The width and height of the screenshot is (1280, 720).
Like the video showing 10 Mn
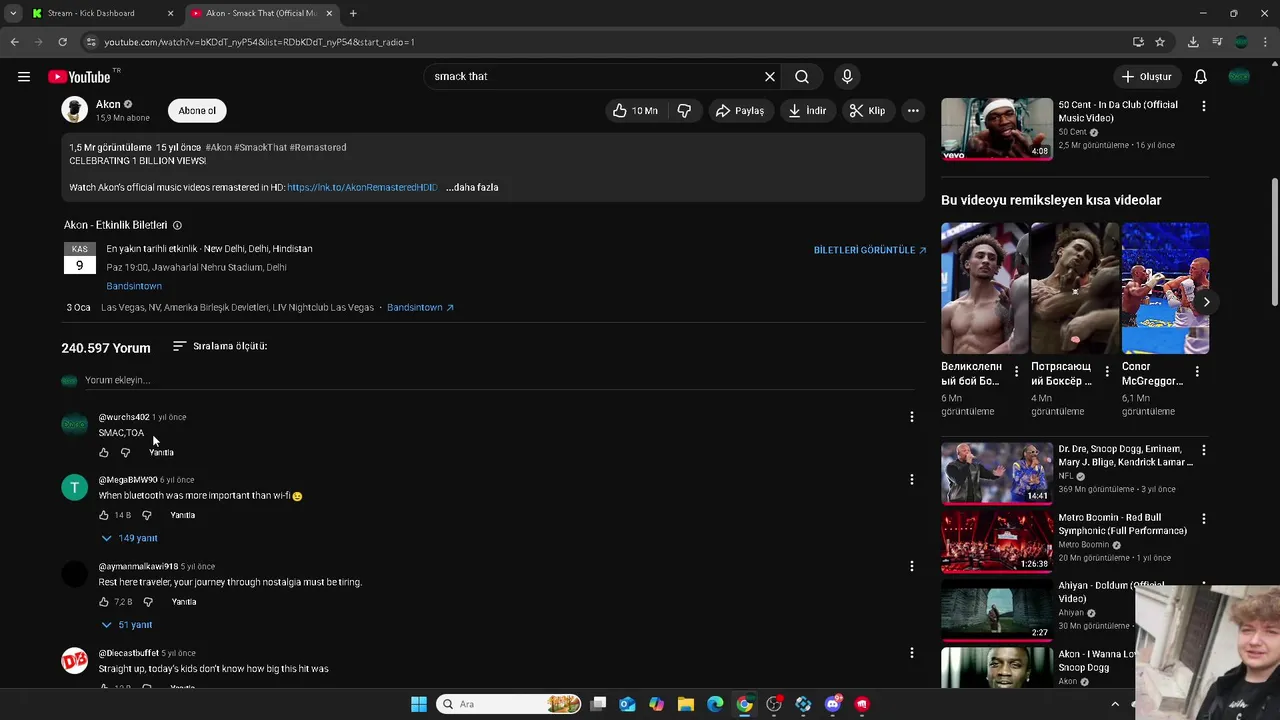click(x=636, y=111)
